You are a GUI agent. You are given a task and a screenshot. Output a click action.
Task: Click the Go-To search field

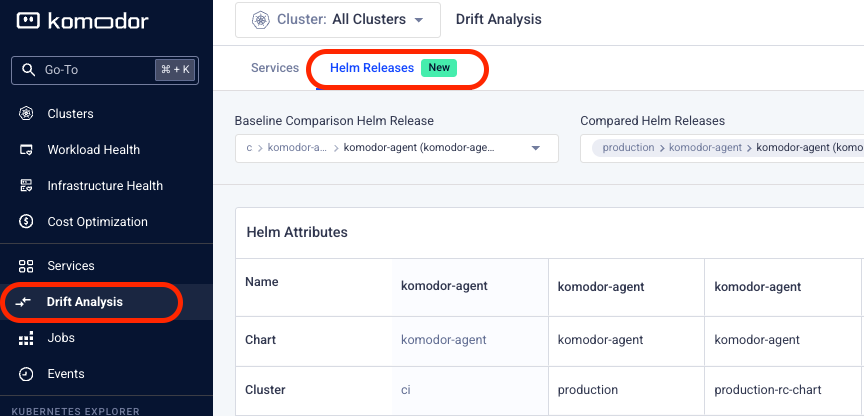click(x=95, y=70)
